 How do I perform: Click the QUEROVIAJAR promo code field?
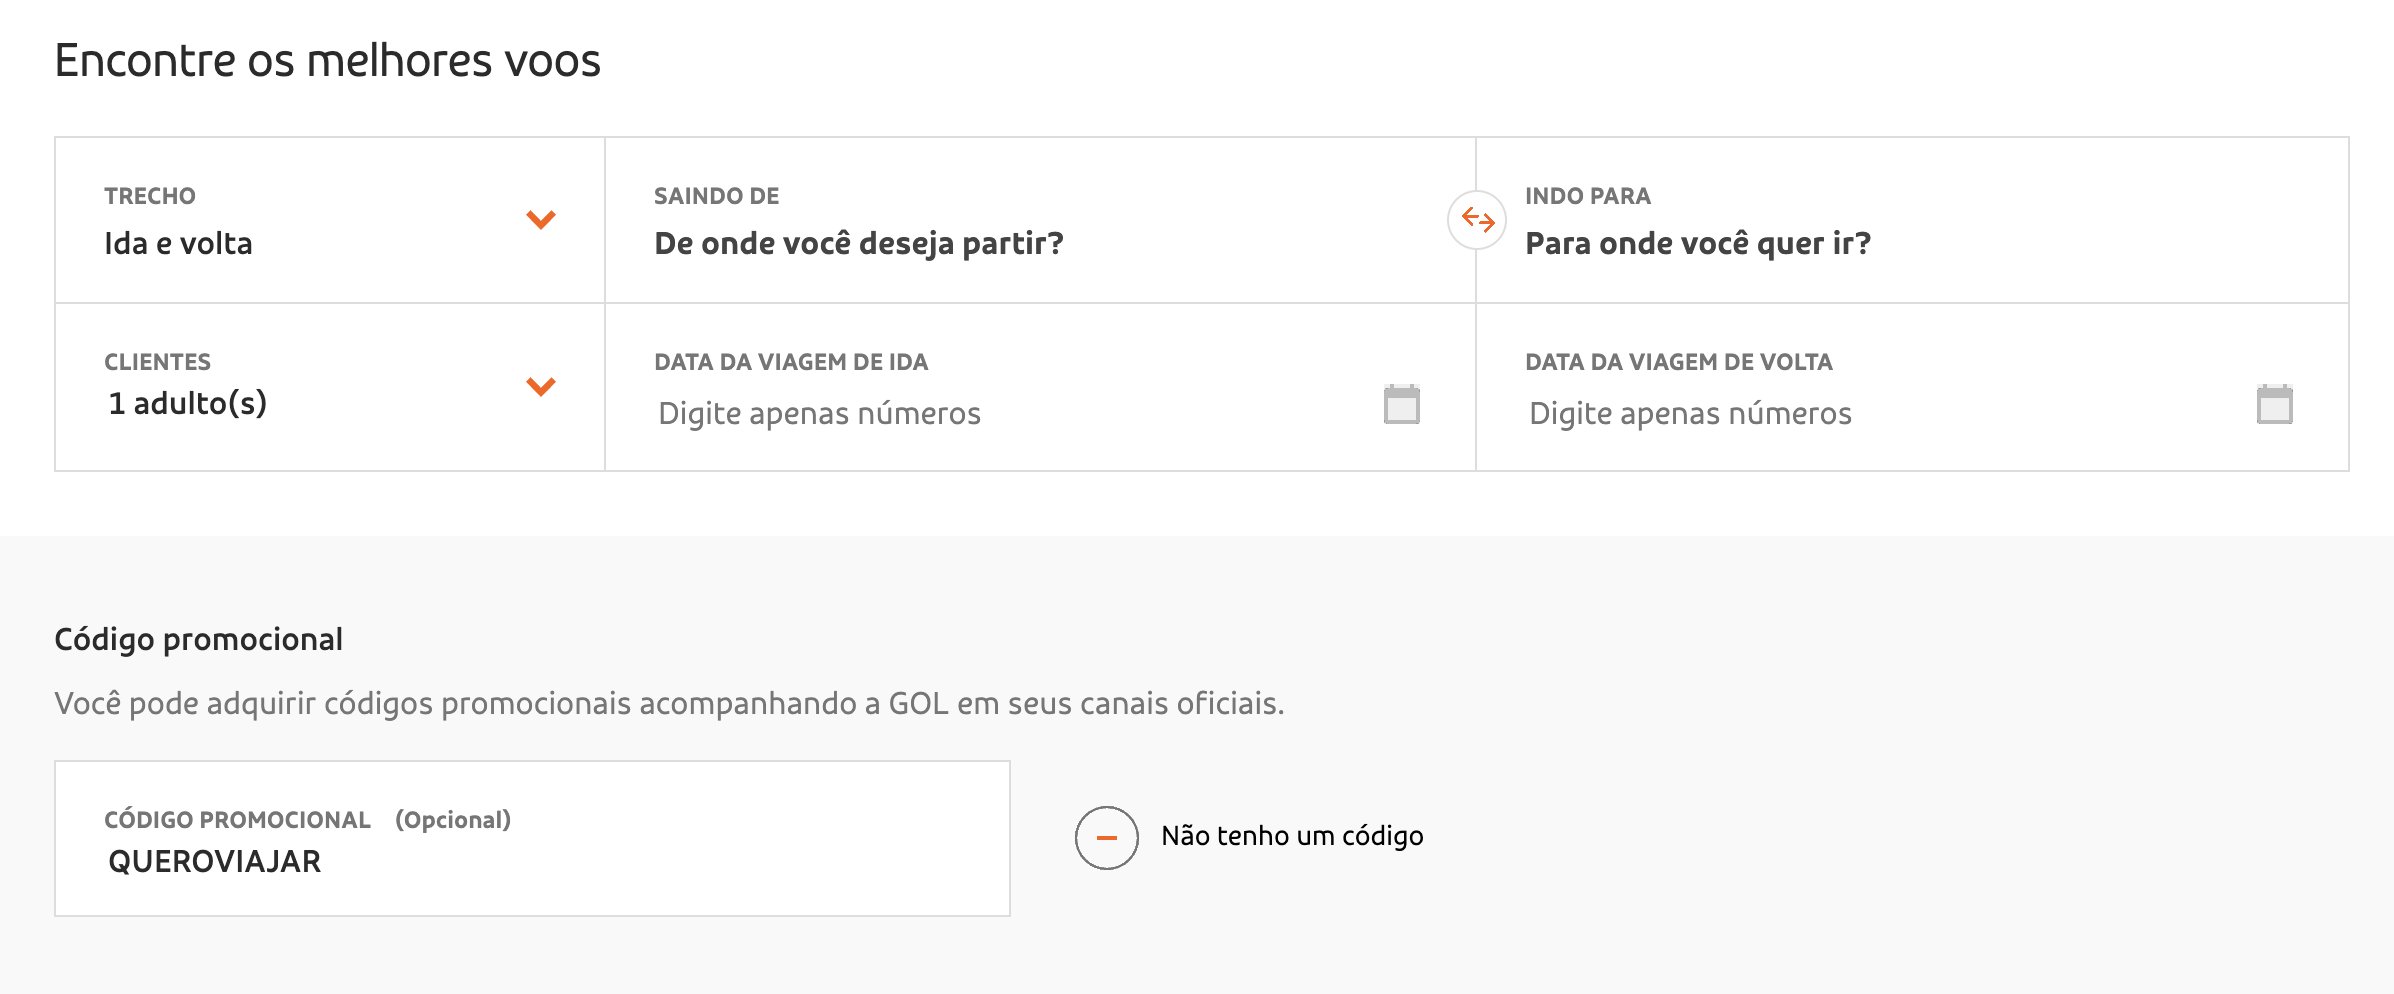click(532, 838)
